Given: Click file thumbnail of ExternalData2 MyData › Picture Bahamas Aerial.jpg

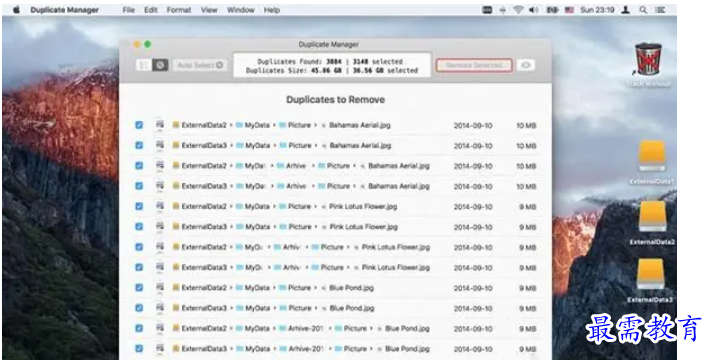Looking at the screenshot, I should (159, 125).
